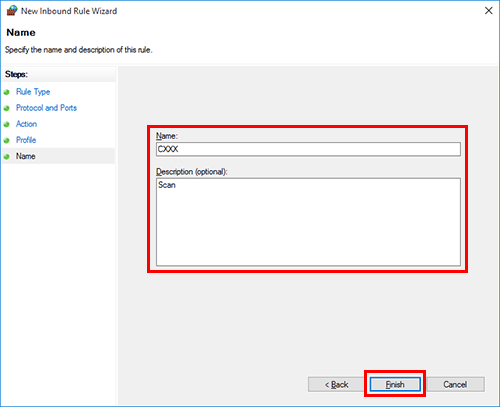500x407 pixels.
Task: Click the green bullet next to Action
Action: pyautogui.click(x=7, y=124)
